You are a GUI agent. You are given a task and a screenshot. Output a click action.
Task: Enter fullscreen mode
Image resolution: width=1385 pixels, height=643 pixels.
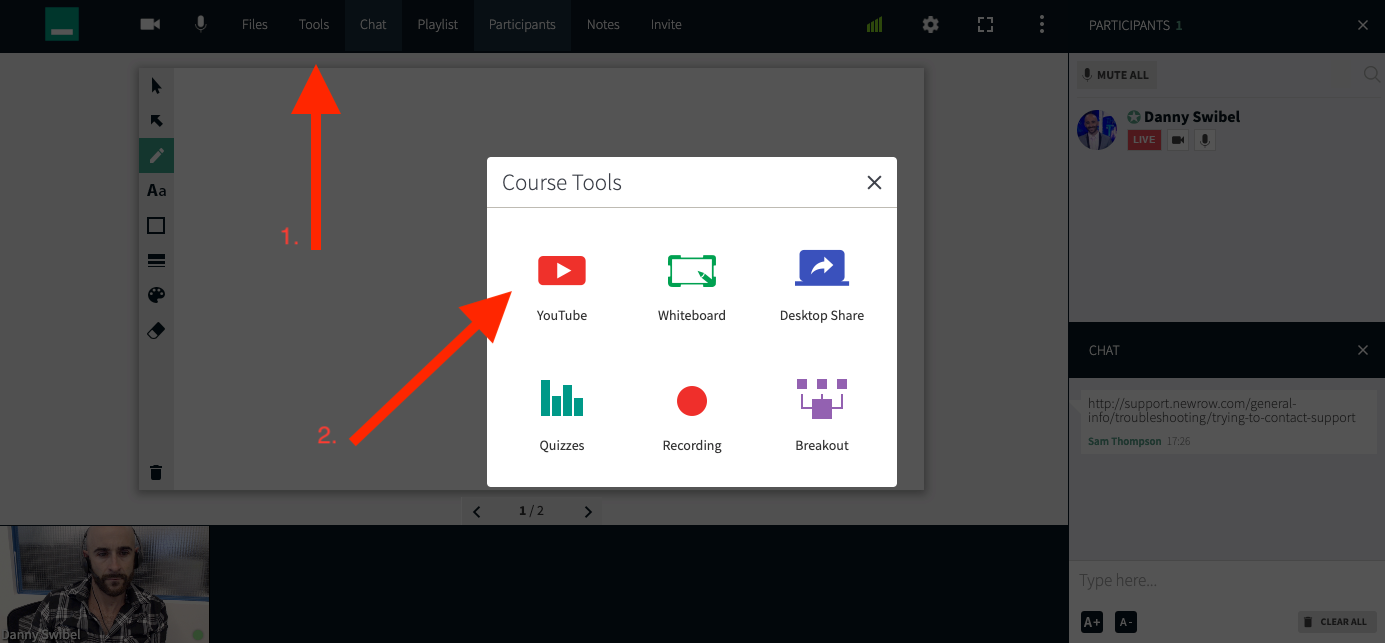[985, 25]
